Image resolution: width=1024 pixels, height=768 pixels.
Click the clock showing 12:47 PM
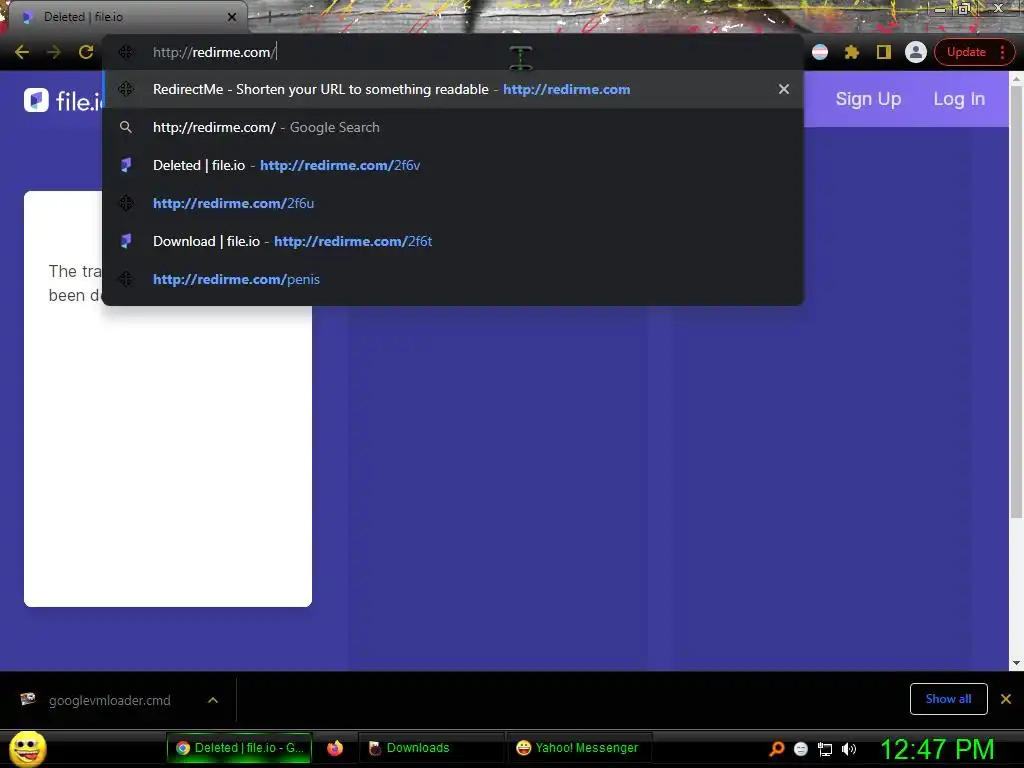click(937, 749)
